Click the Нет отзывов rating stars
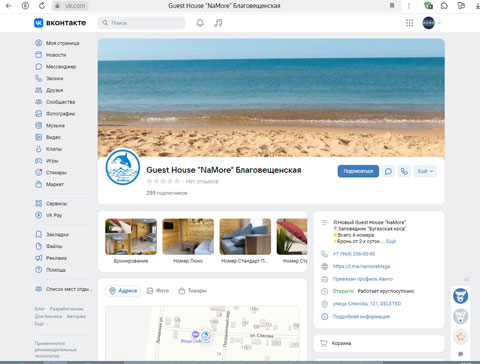Image resolution: width=480 pixels, height=364 pixels. tap(163, 181)
